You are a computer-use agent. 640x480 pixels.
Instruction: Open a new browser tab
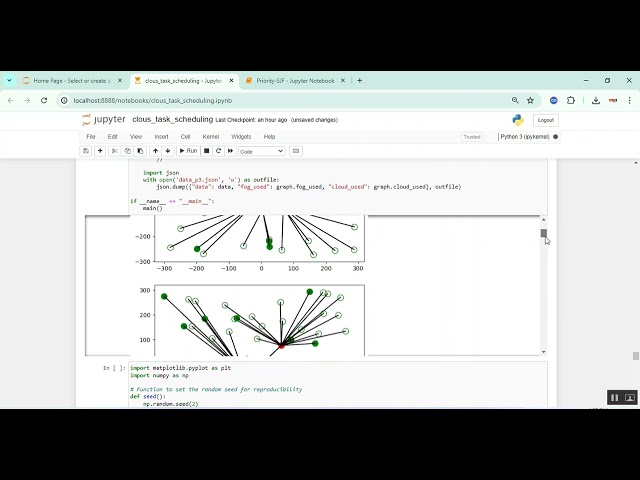coord(360,81)
